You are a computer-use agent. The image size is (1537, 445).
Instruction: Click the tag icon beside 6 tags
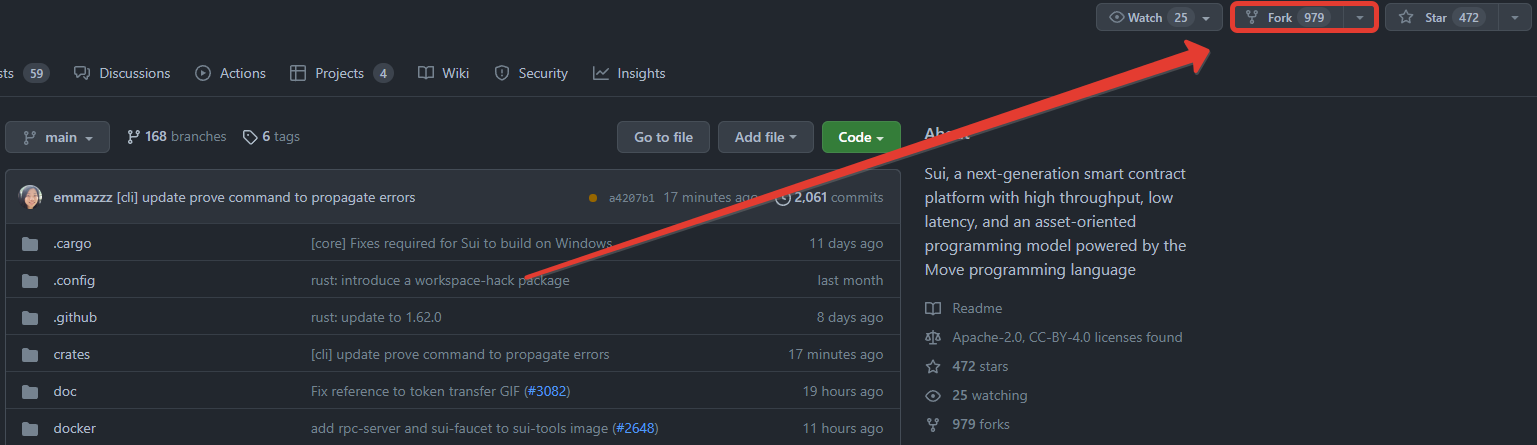(250, 137)
